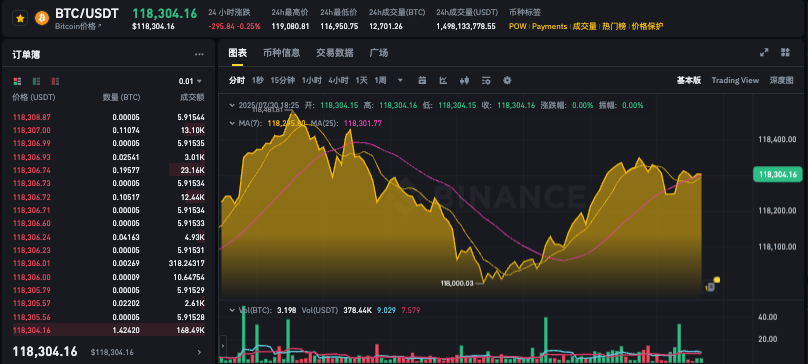Viewport: 808px width, 364px height.
Task: Select the 分时 time interval
Action: (237, 80)
